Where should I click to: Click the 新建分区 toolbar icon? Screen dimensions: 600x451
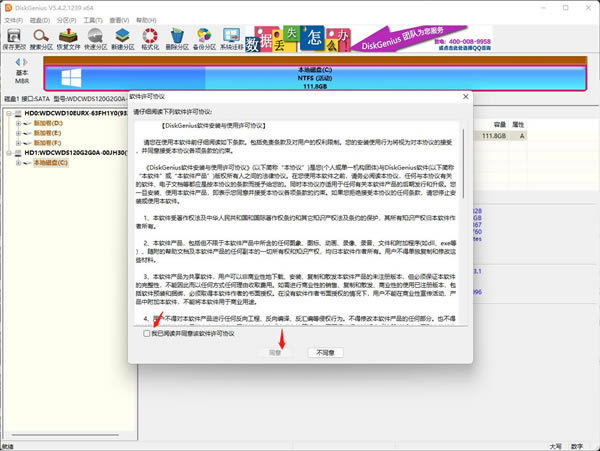(x=123, y=39)
